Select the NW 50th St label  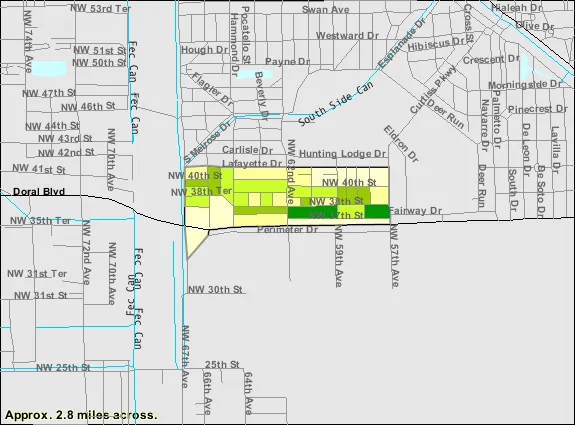pos(99,62)
